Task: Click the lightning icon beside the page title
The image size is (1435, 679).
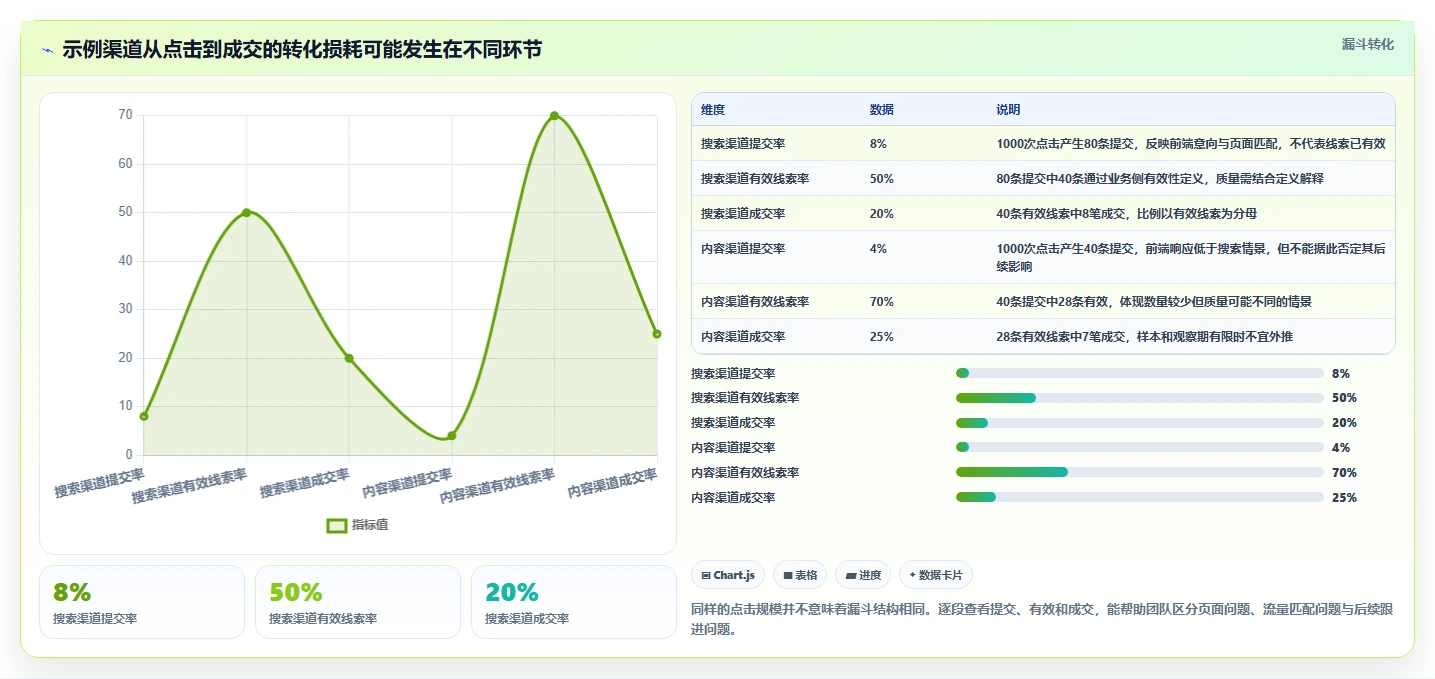Action: [x=47, y=50]
